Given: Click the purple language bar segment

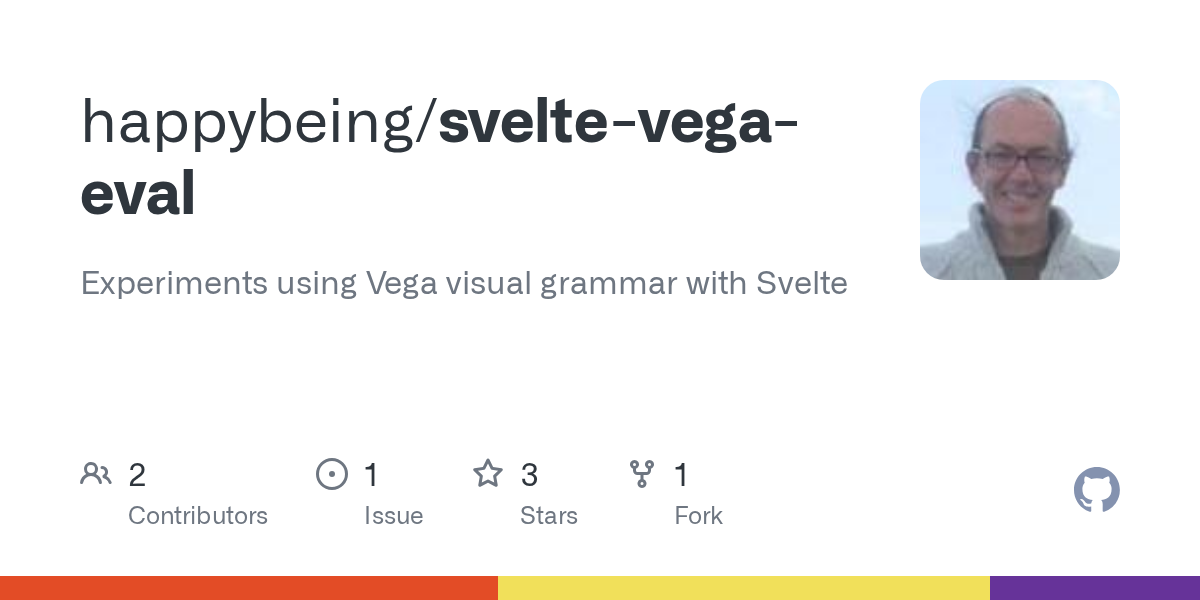Looking at the screenshot, I should coord(1094,588).
